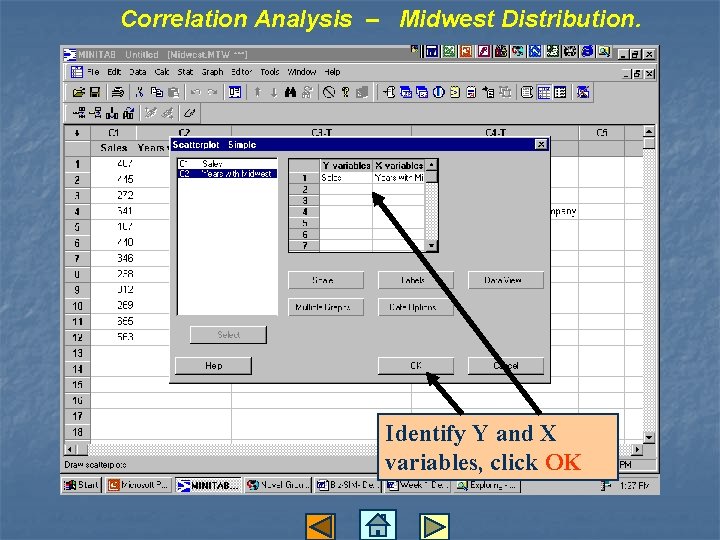Click variable table scrollbar down arrow
The height and width of the screenshot is (540, 720).
[x=431, y=246]
